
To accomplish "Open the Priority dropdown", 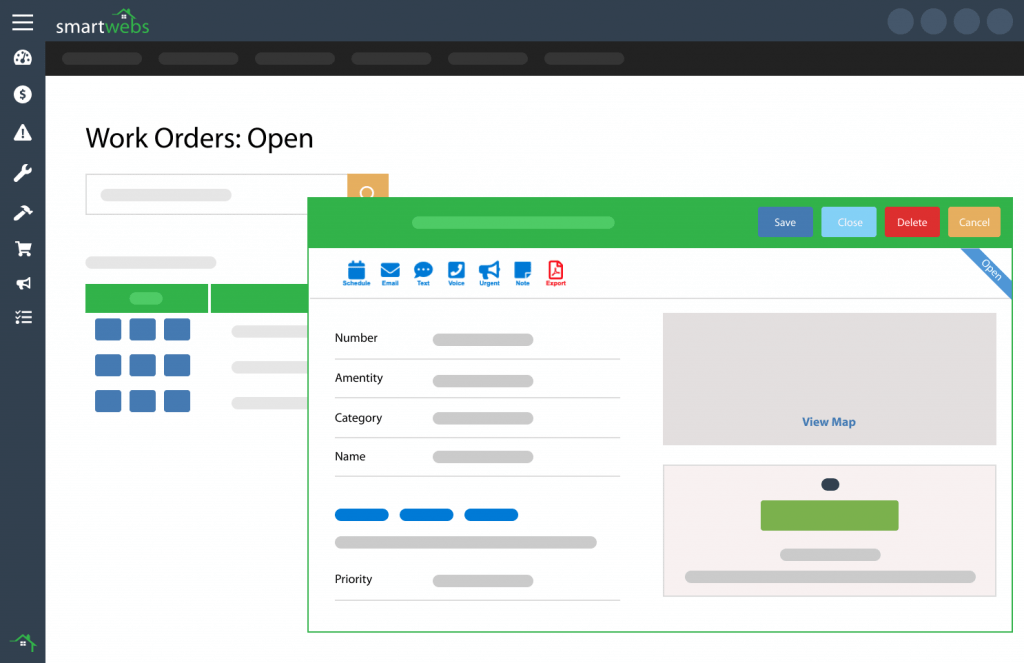I will tap(483, 580).
